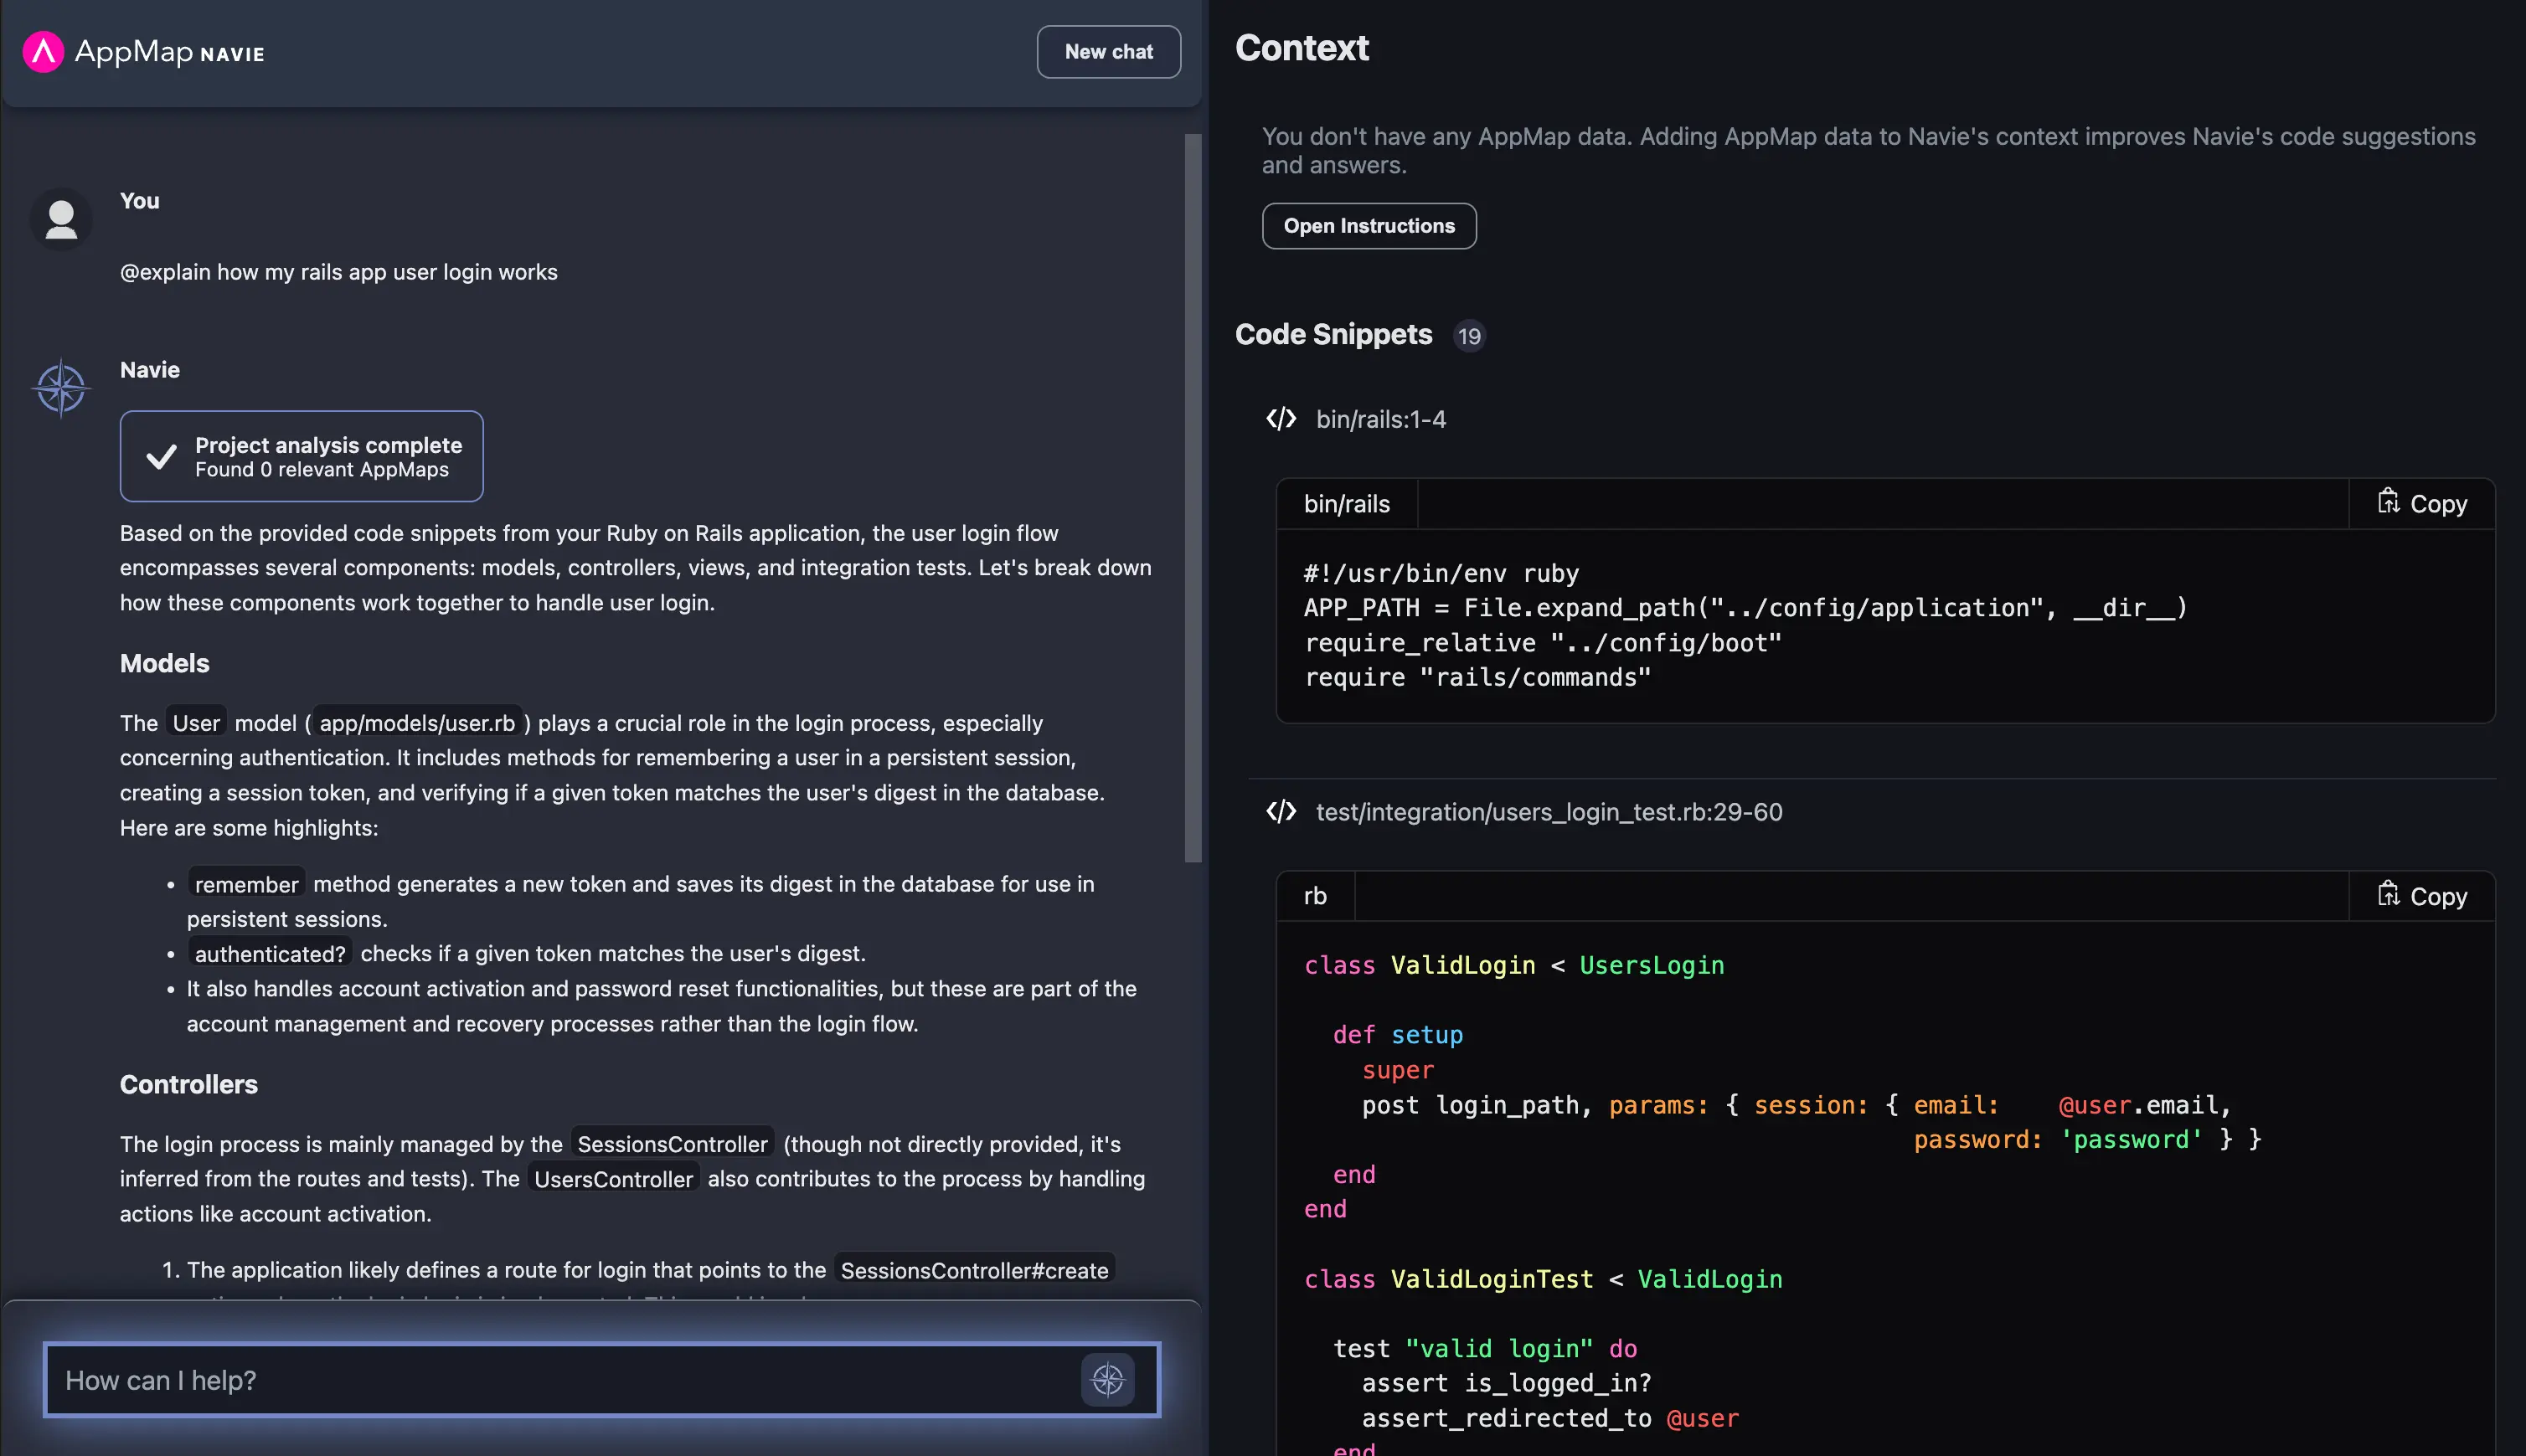Click the Models heading
The height and width of the screenshot is (1456, 2526).
165,663
